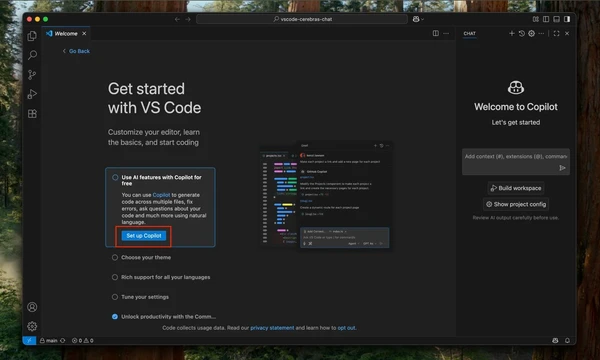Open the Extensions view
The image size is (600, 360).
point(32,114)
